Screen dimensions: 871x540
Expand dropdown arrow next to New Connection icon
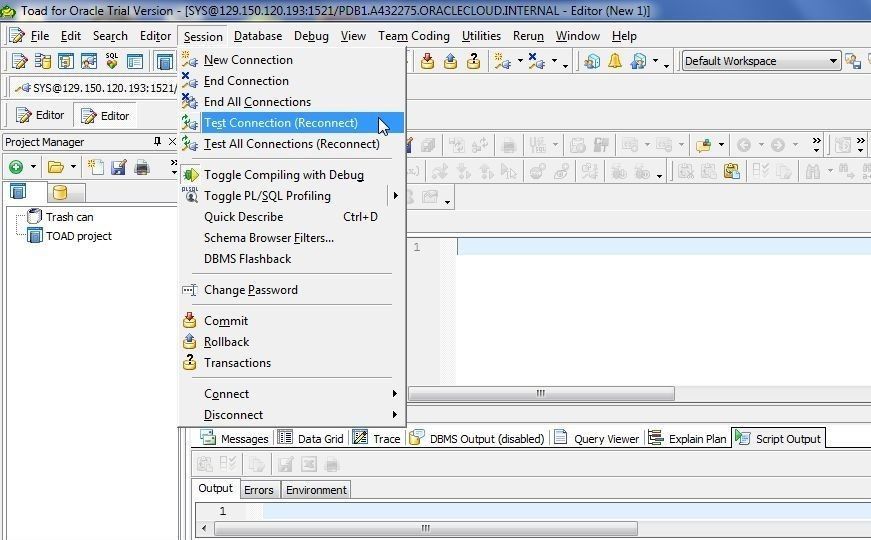(520, 61)
